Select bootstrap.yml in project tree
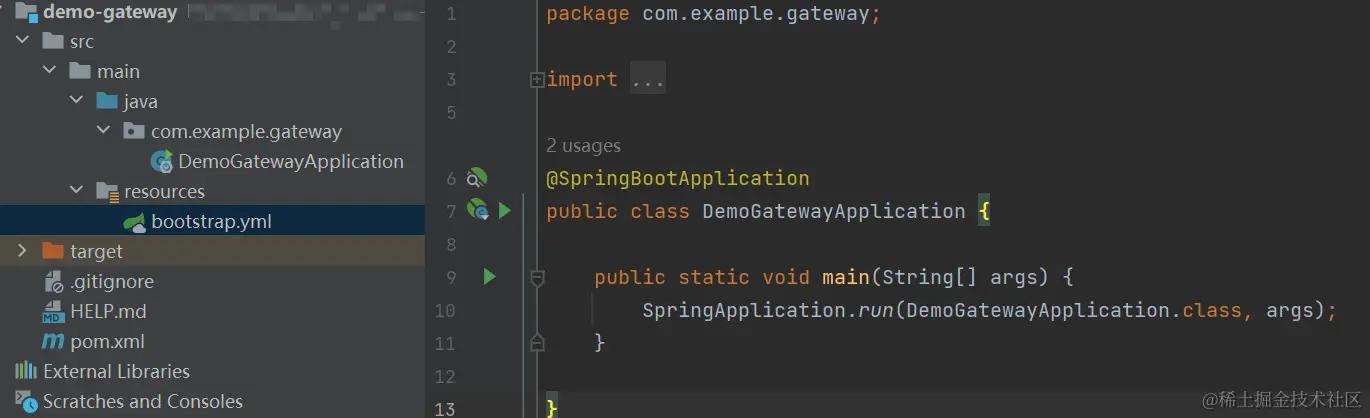1370x418 pixels. (x=211, y=222)
